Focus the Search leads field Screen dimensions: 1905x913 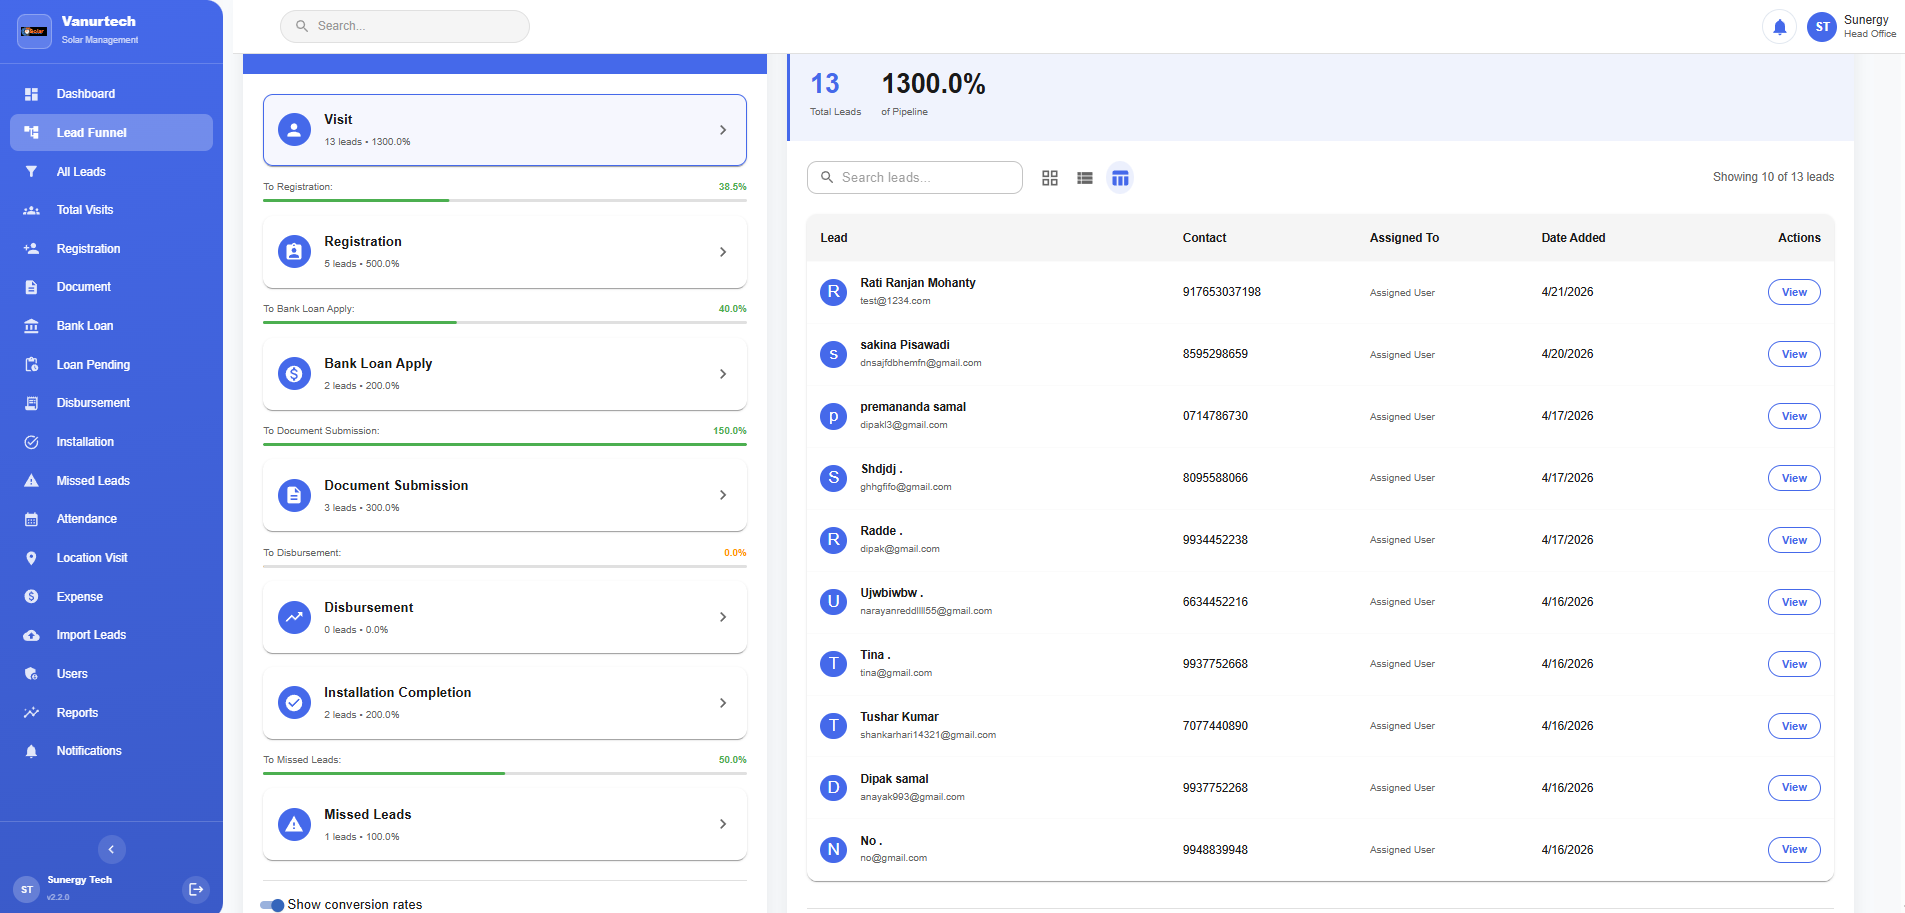click(915, 177)
